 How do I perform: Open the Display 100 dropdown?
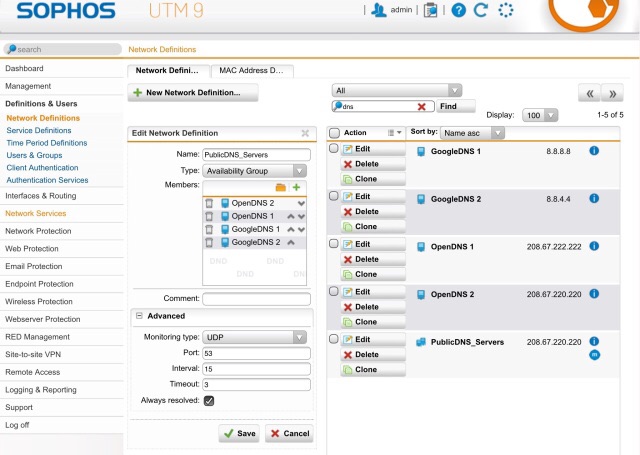coord(540,115)
